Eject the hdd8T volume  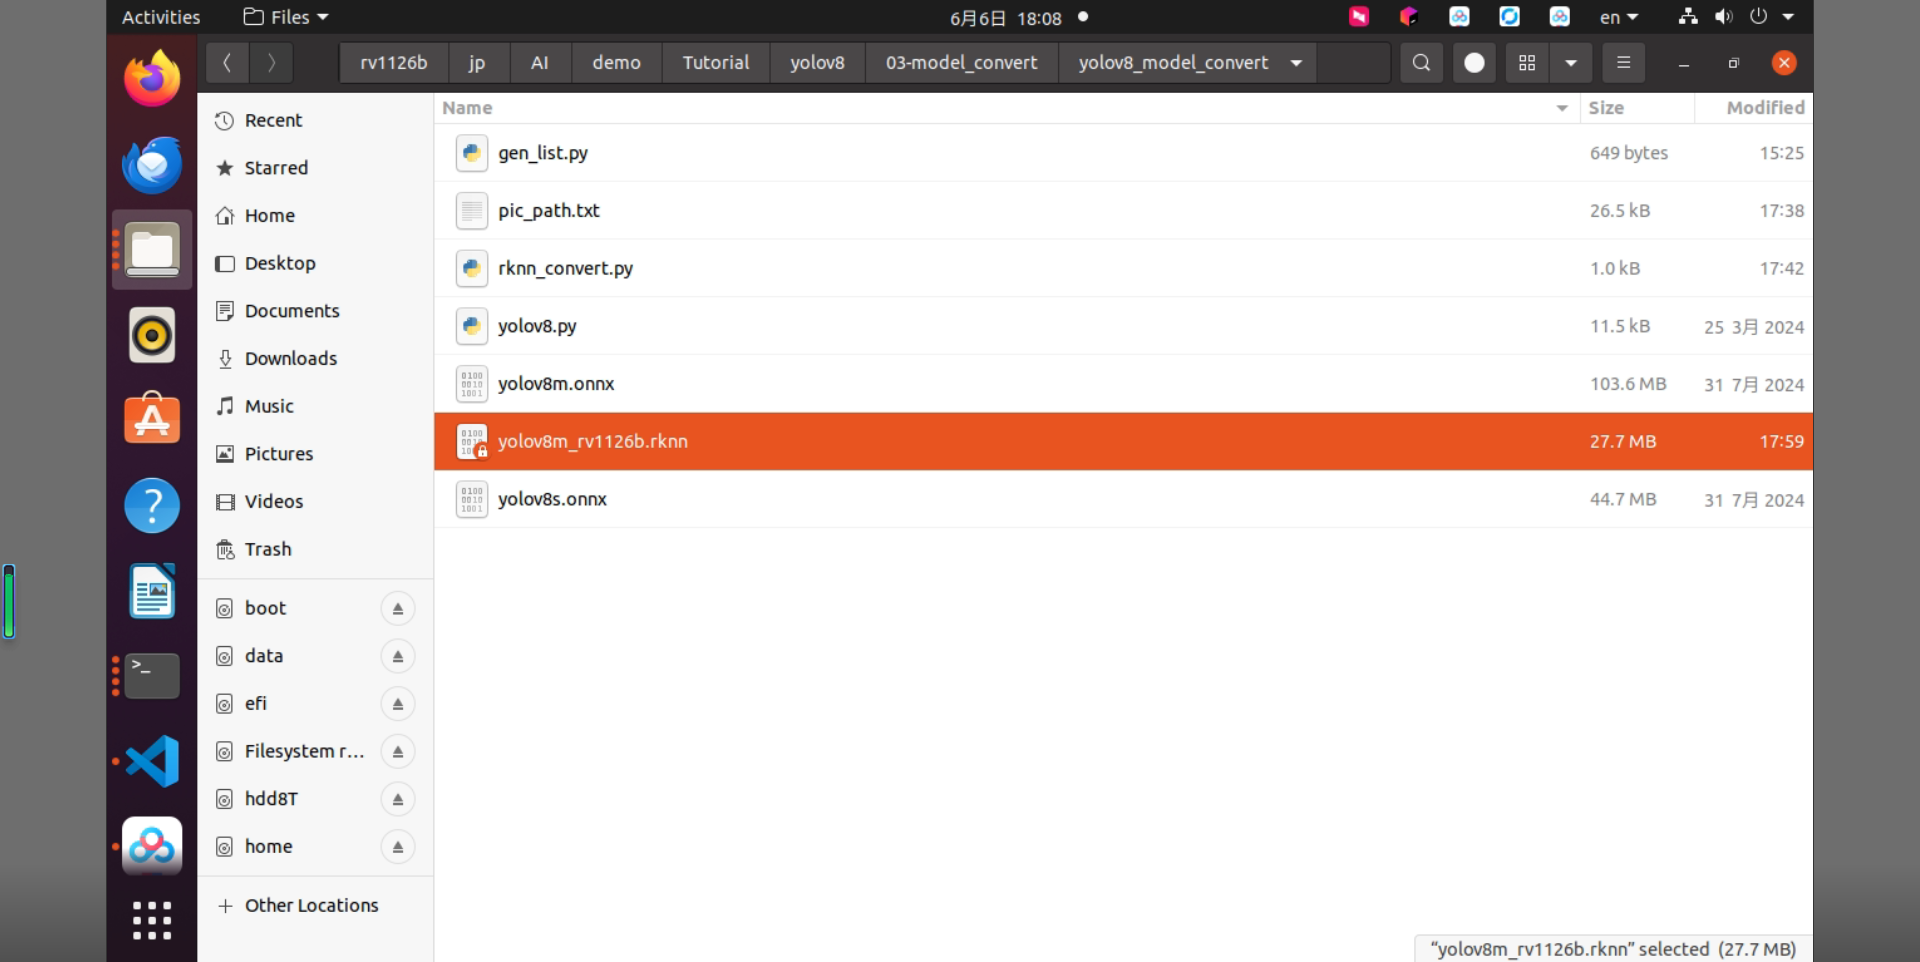398,799
